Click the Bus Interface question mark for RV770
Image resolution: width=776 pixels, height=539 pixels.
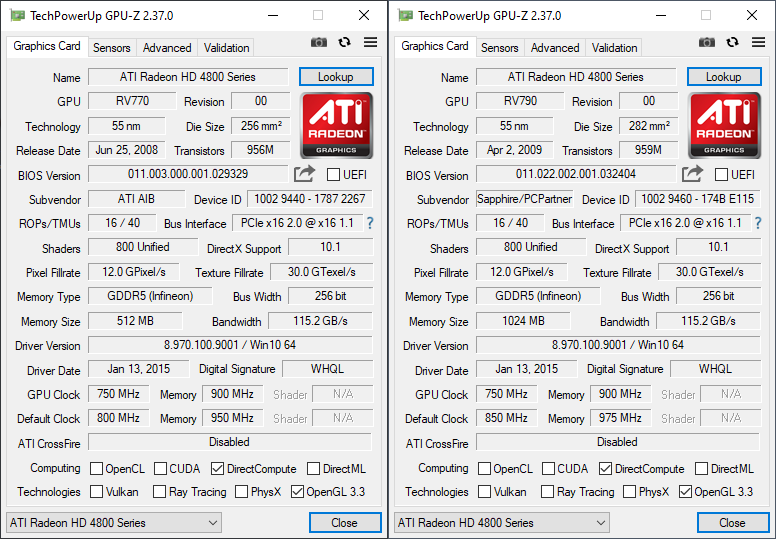click(x=370, y=223)
